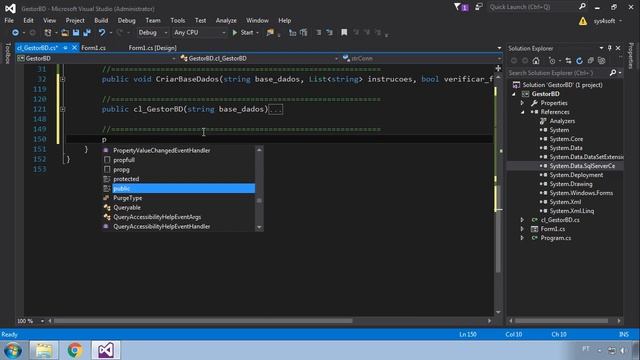Image resolution: width=640 pixels, height=360 pixels.
Task: Open the Start button dropdown arrow
Action: [258, 33]
